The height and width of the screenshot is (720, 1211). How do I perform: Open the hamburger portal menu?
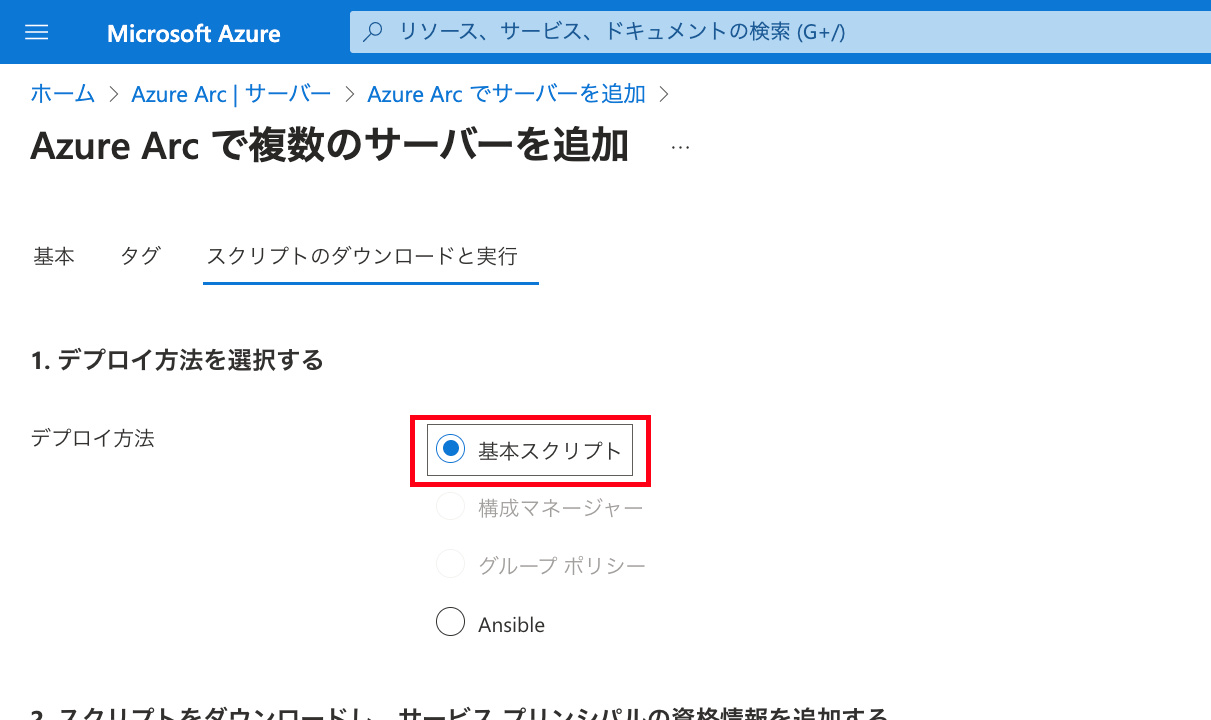(x=37, y=32)
